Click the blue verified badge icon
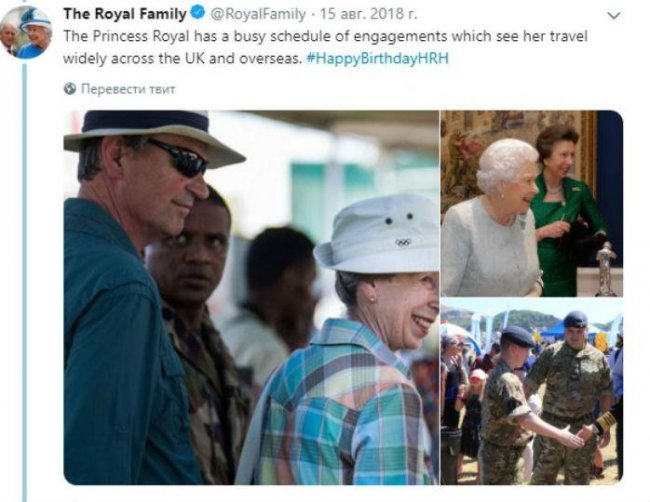This screenshot has width=650, height=502. (x=198, y=14)
